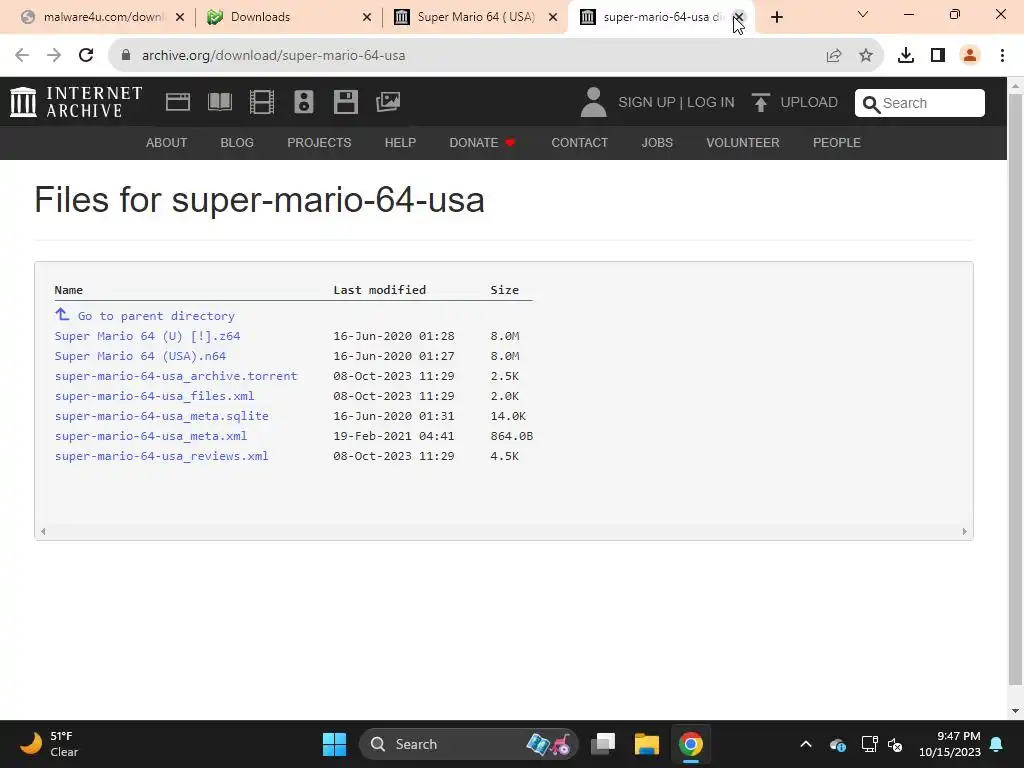Open the Windows Start button
The image size is (1024, 768).
pos(334,744)
